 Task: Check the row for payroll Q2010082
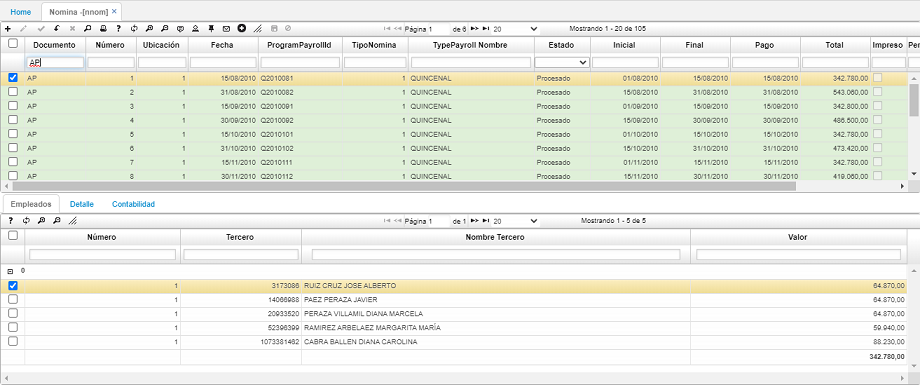[x=13, y=91]
